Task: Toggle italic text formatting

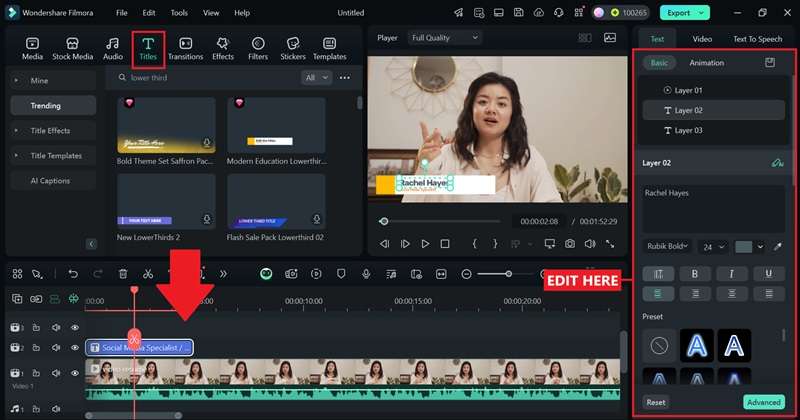Action: [x=731, y=274]
